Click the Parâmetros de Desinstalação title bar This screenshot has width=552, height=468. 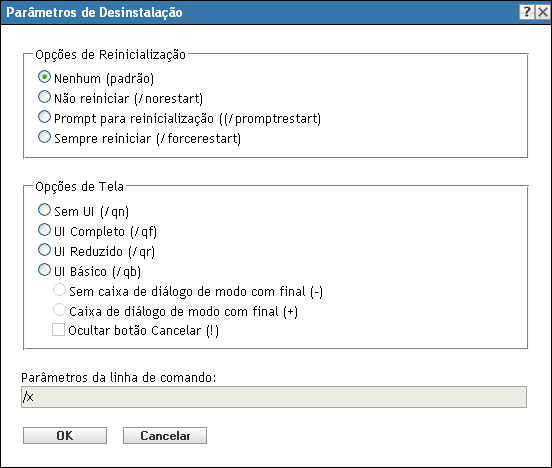coord(94,12)
